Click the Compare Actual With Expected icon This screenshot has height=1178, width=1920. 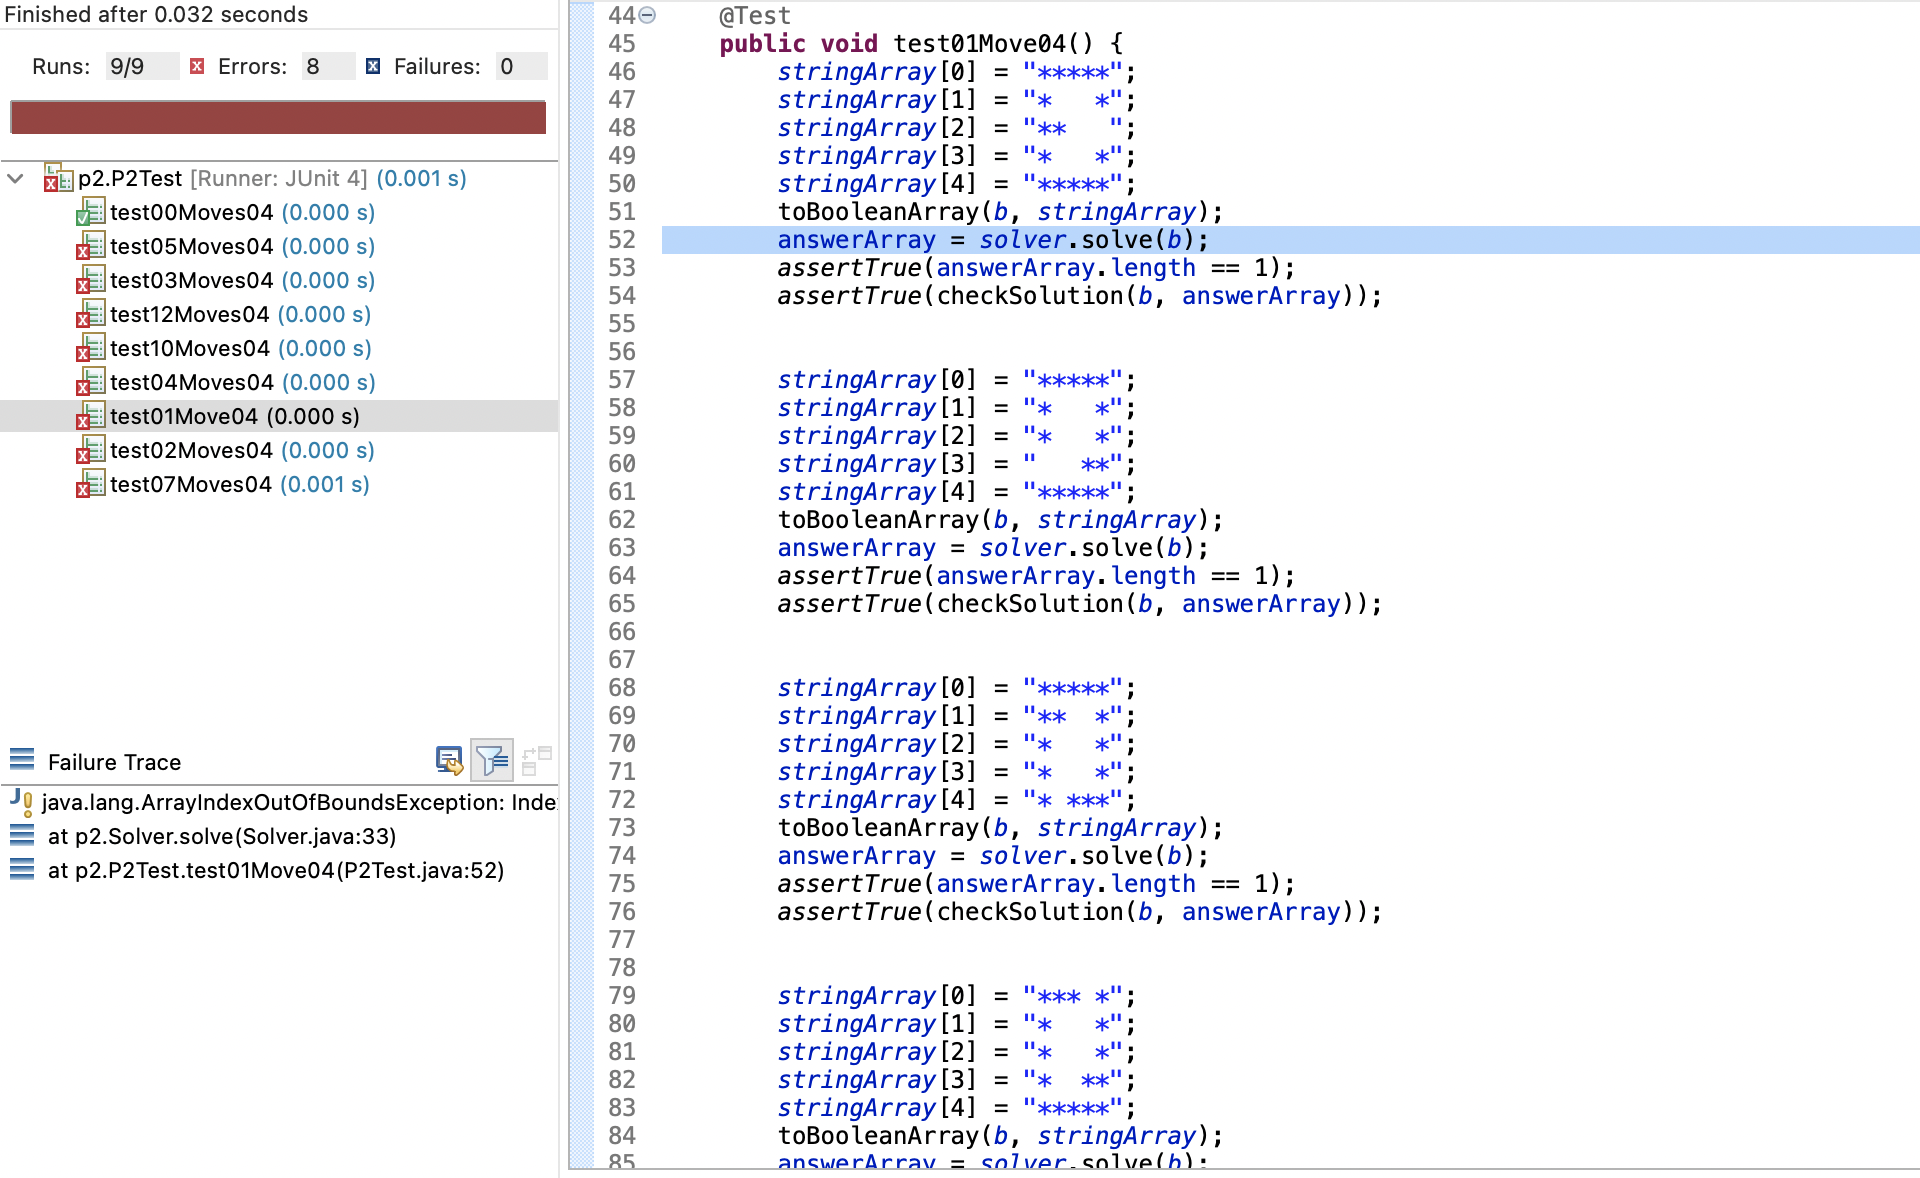tap(537, 761)
